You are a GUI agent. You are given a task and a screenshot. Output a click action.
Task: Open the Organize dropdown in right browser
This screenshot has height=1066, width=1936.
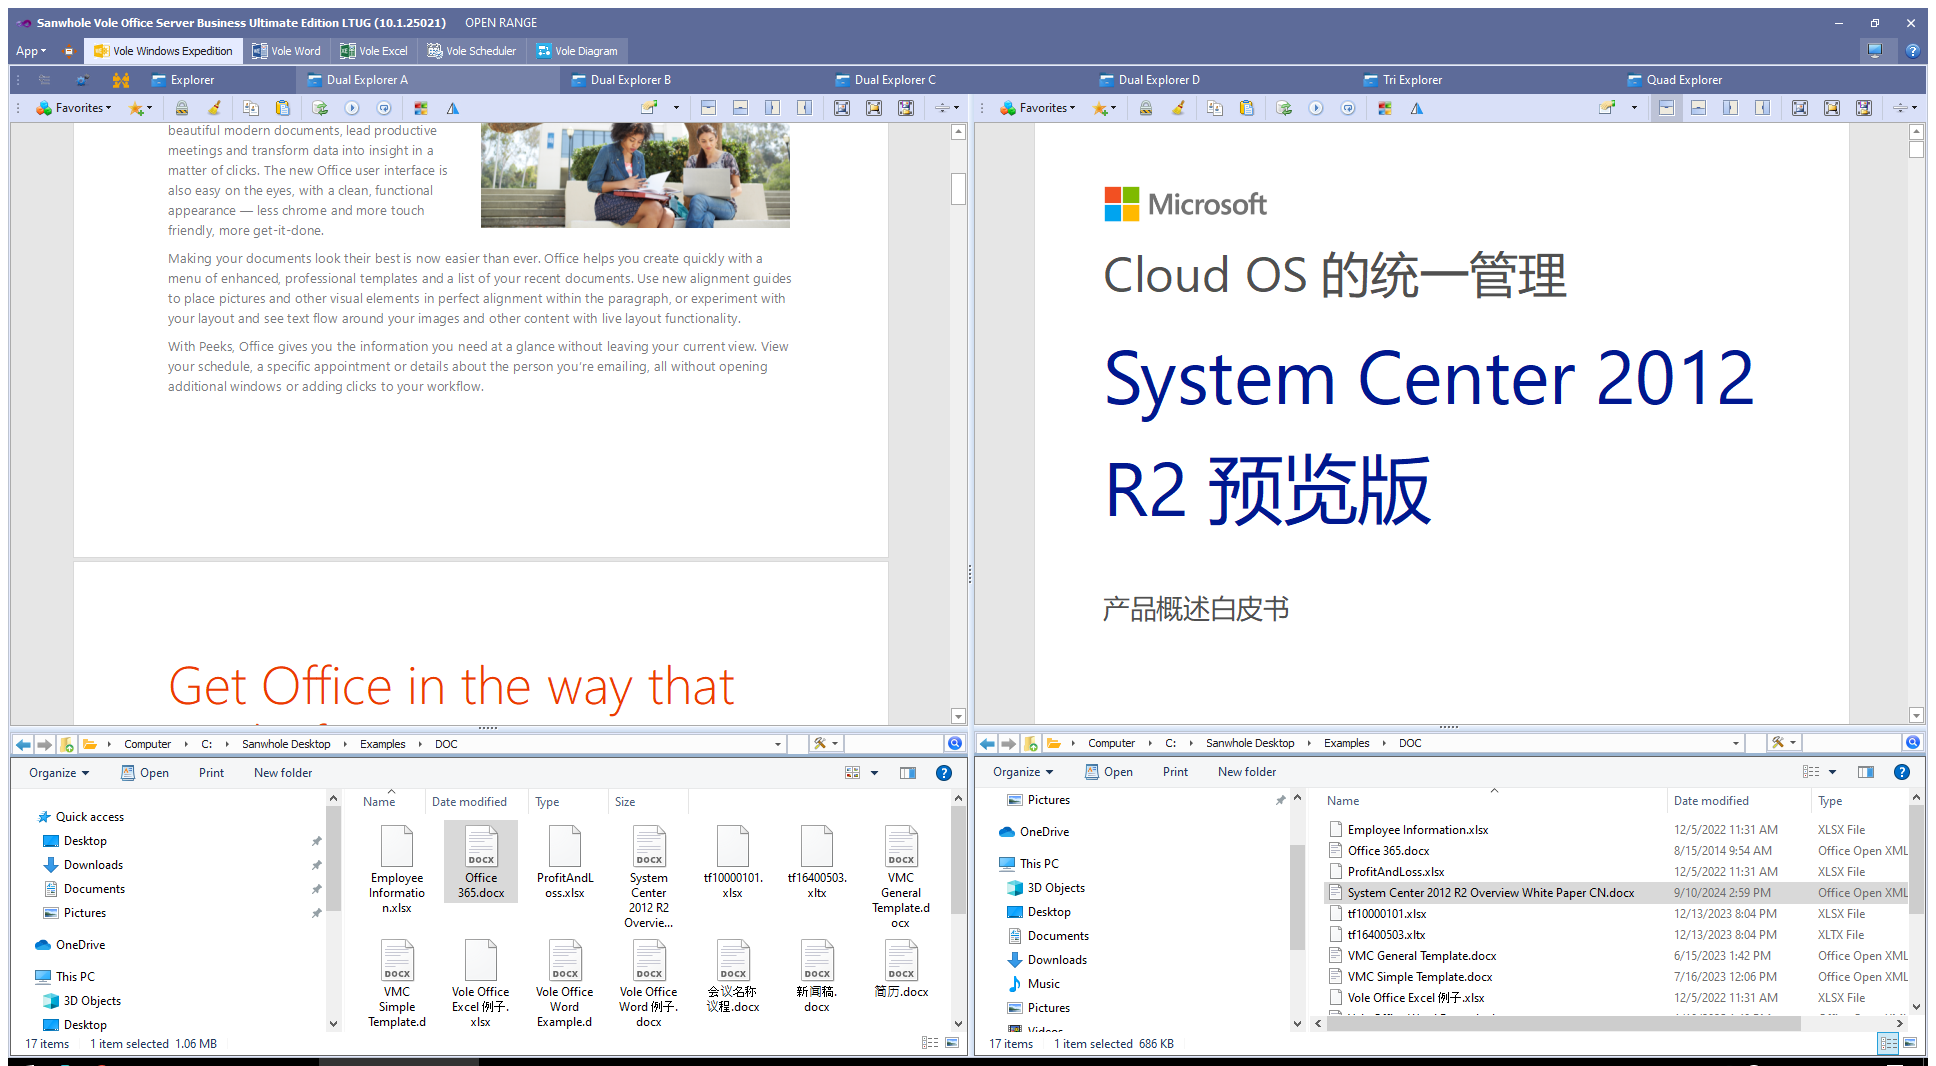click(1023, 772)
